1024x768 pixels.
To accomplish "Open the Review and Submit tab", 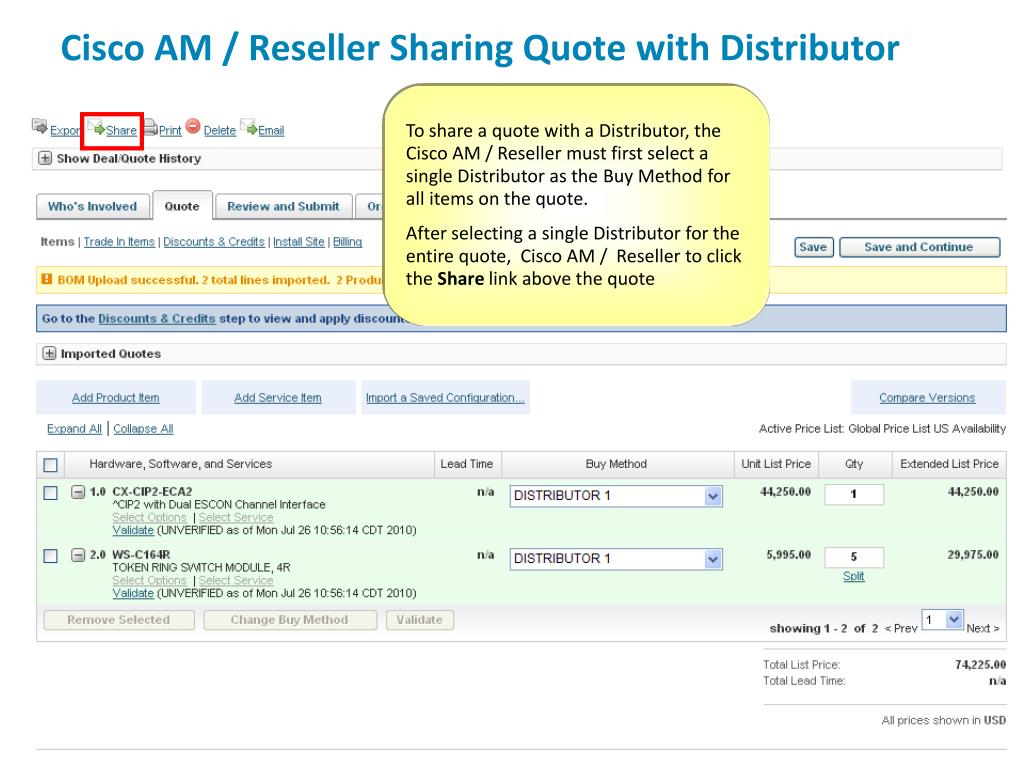I will 283,206.
